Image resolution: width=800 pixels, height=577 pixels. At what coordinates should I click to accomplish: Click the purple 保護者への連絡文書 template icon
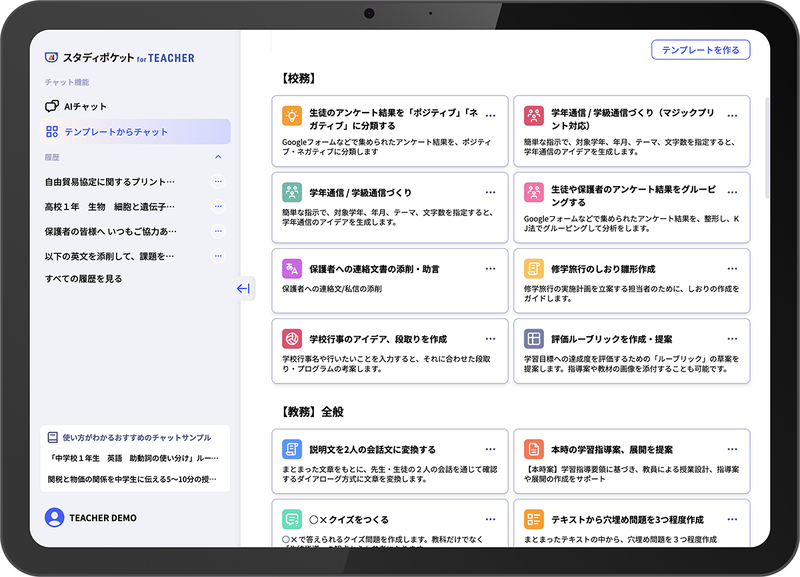pos(289,267)
